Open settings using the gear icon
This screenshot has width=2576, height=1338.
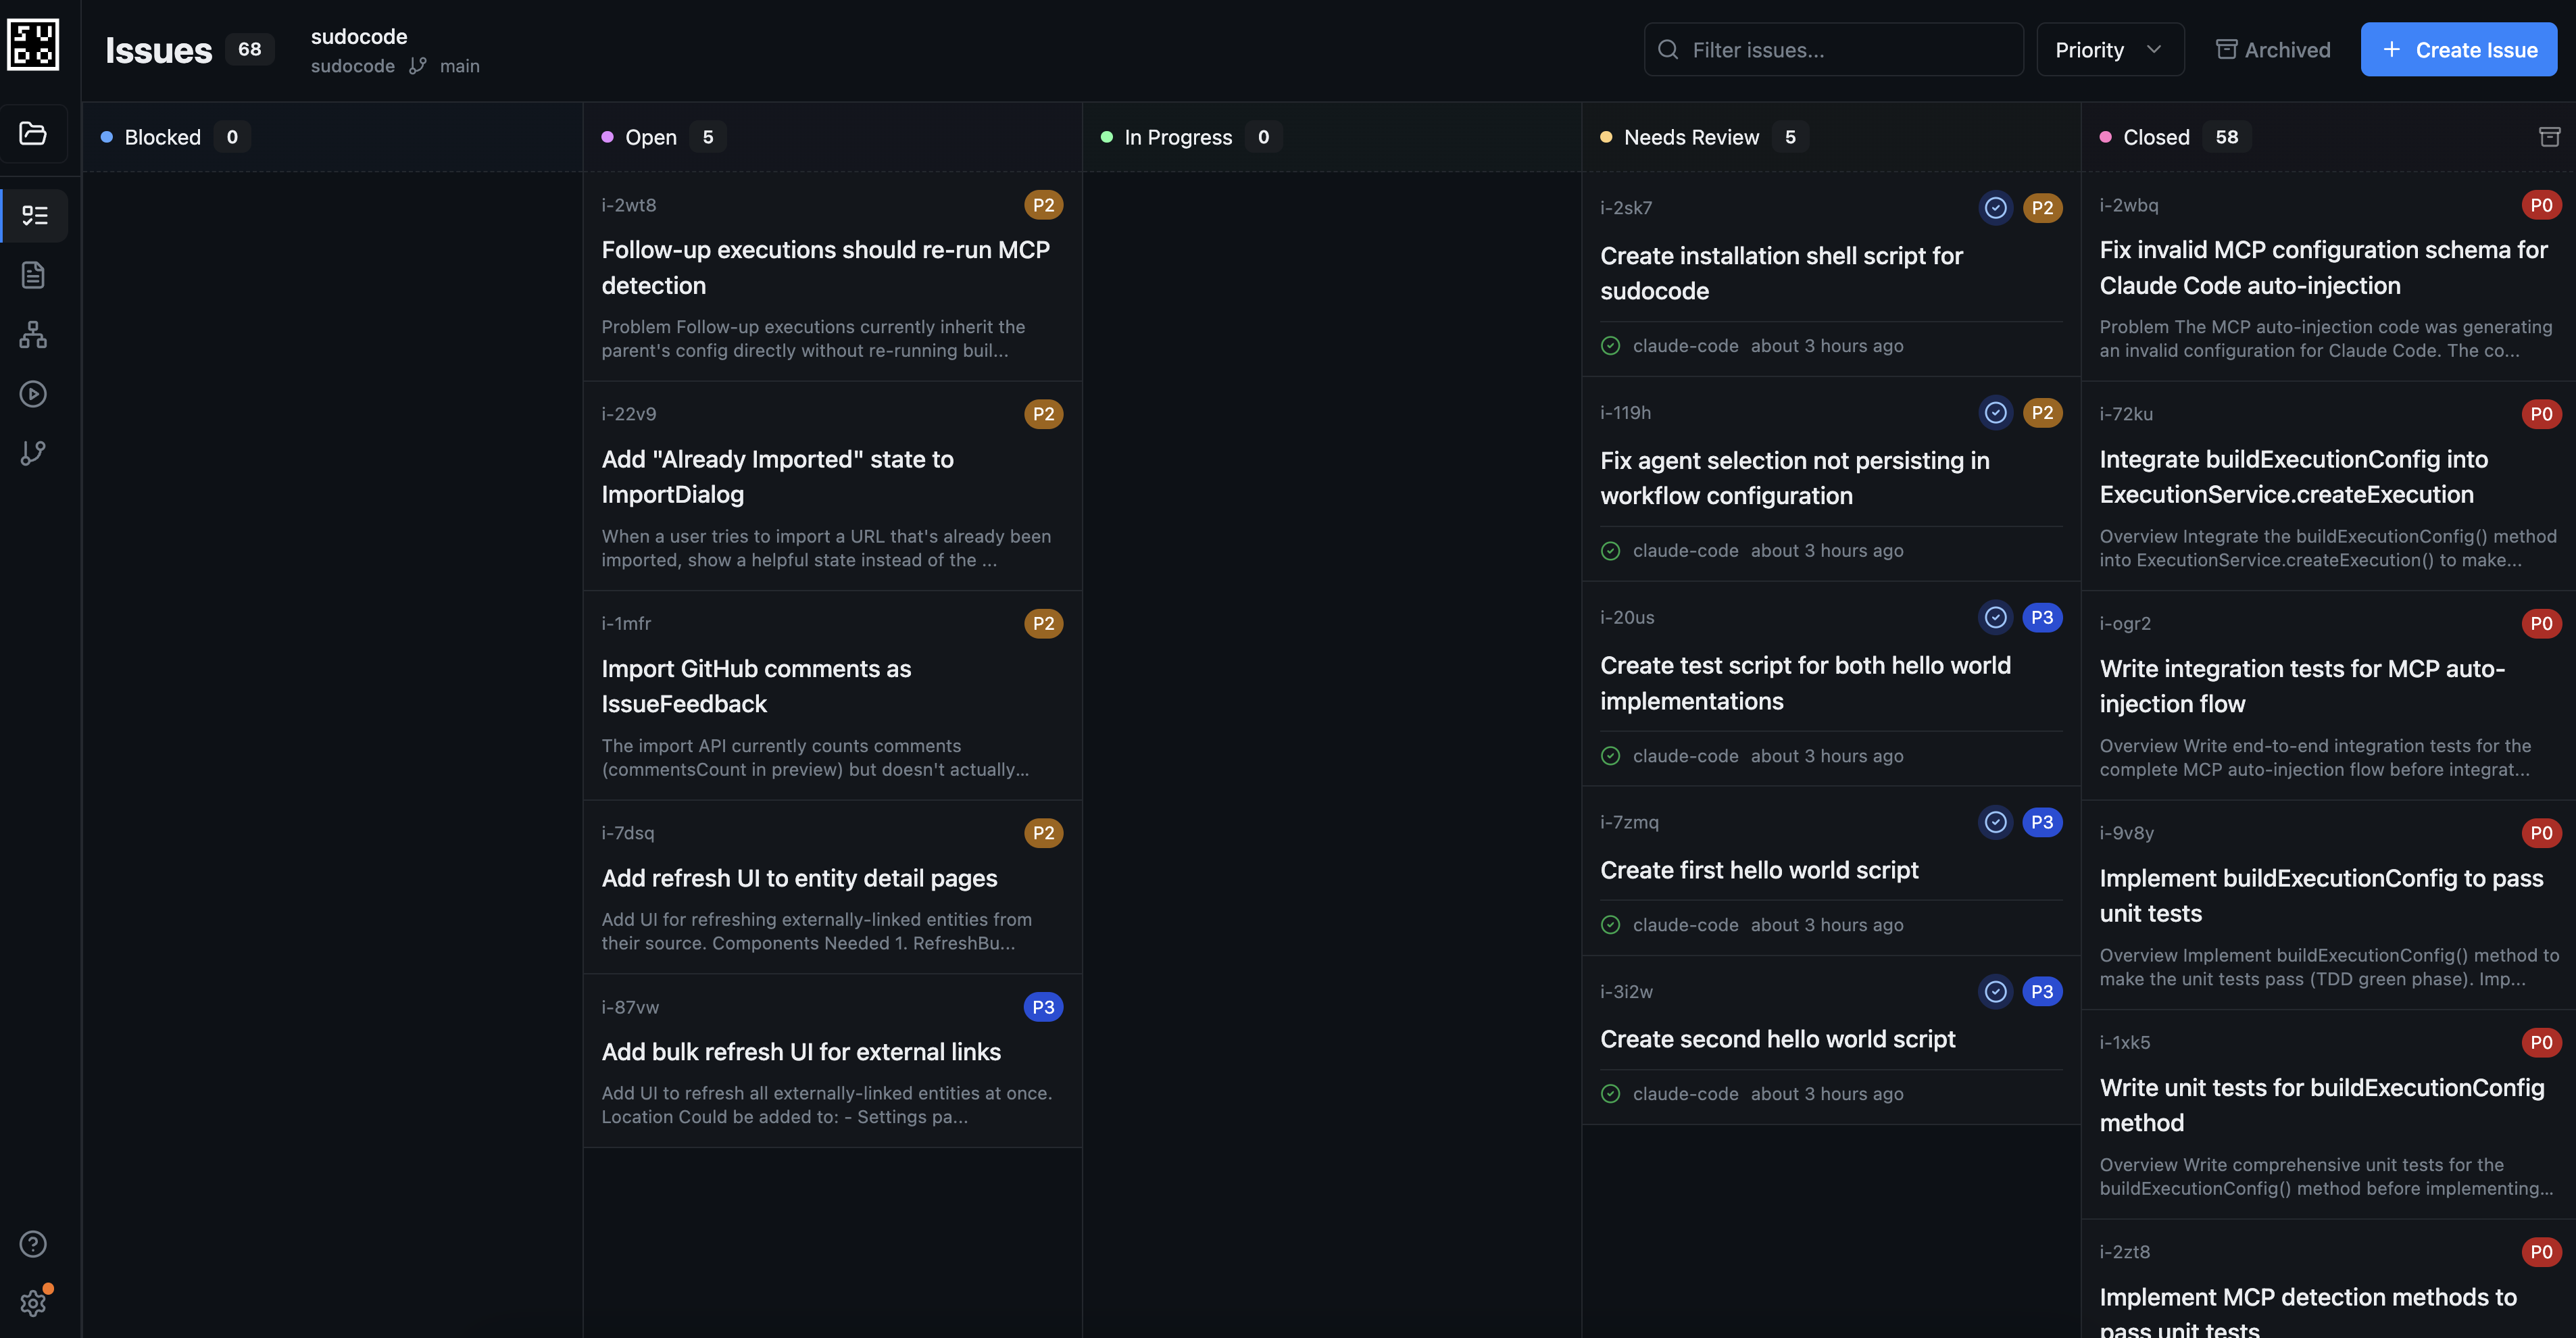coord(33,1302)
